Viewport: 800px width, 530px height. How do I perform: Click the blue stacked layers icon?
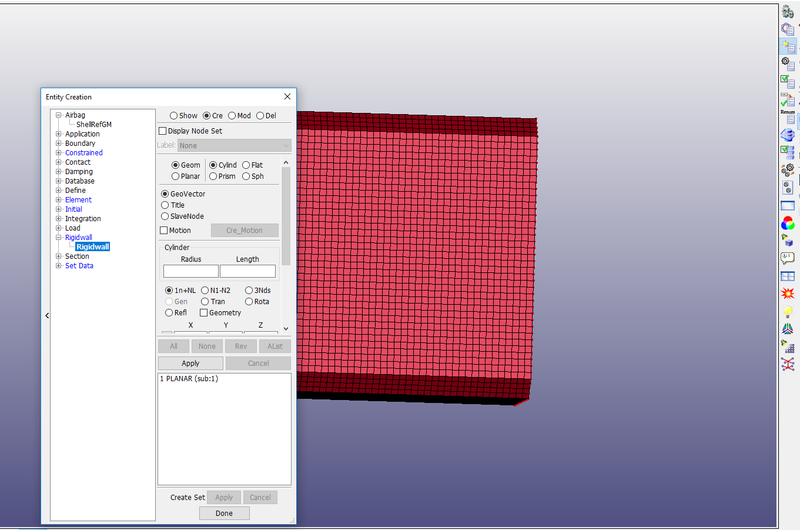click(x=788, y=135)
